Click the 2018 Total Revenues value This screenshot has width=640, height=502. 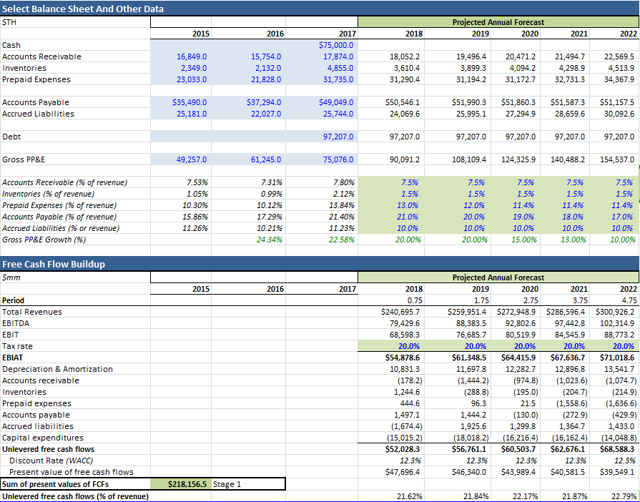[399, 312]
